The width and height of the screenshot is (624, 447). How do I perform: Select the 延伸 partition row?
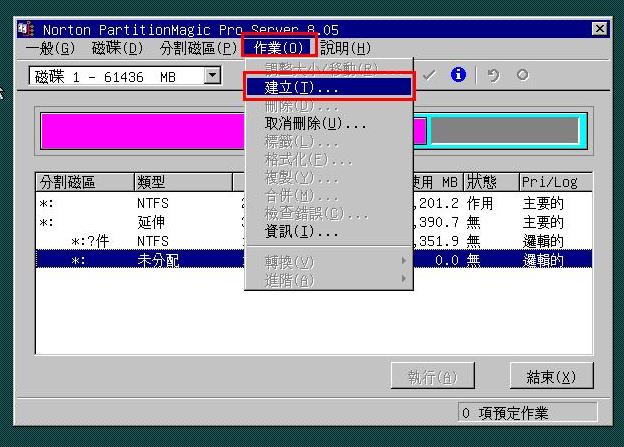tap(314, 222)
